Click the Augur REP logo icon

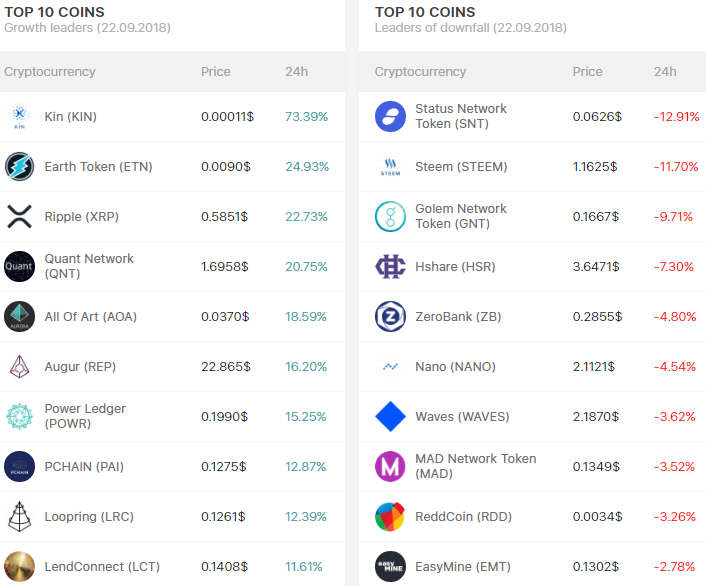pyautogui.click(x=19, y=367)
